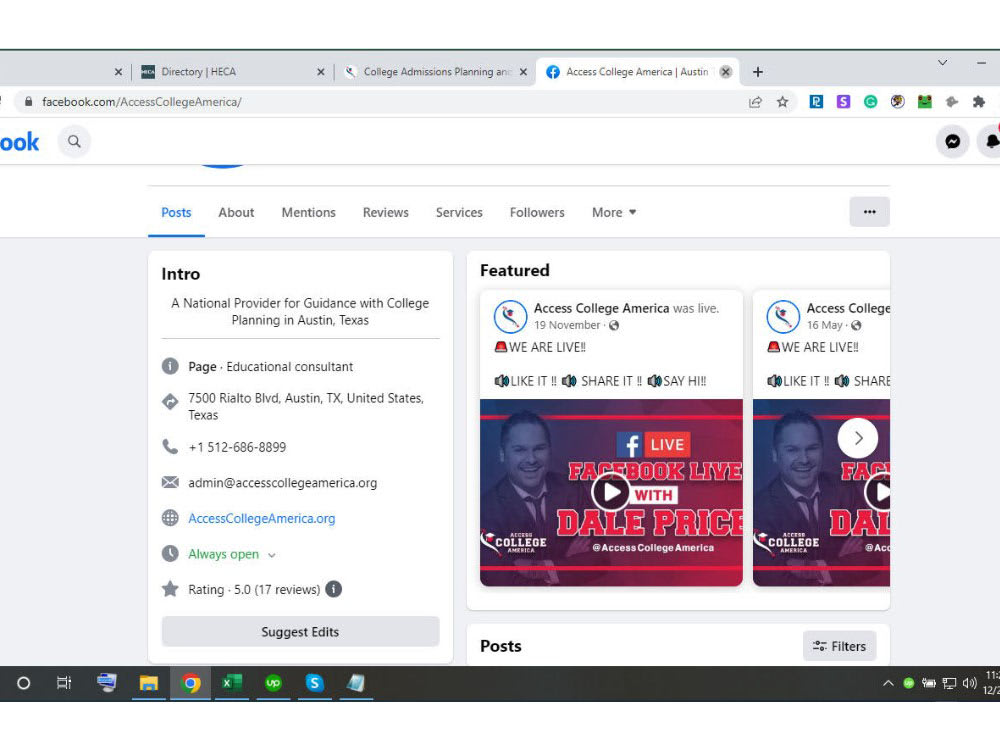Play the 19 November live video
1000x750 pixels.
611,492
